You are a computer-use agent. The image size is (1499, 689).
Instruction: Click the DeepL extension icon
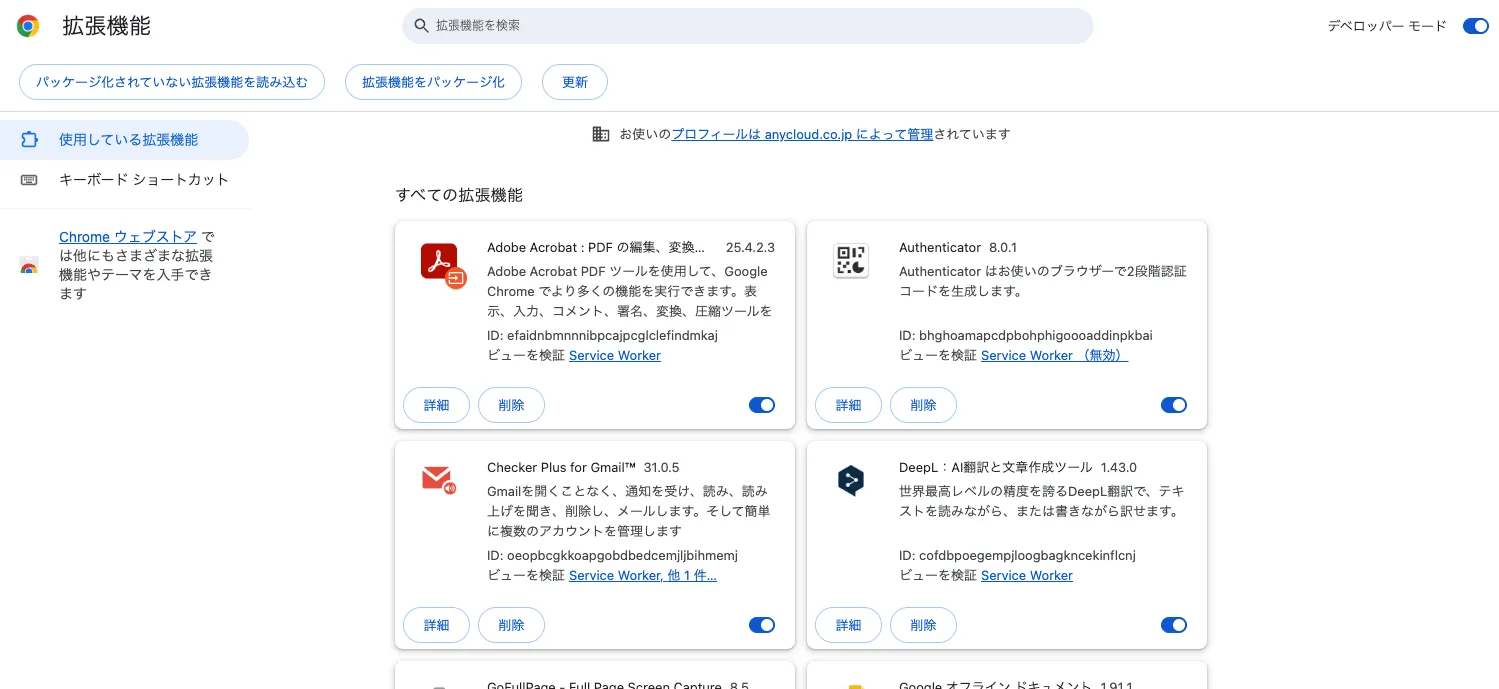pos(850,481)
